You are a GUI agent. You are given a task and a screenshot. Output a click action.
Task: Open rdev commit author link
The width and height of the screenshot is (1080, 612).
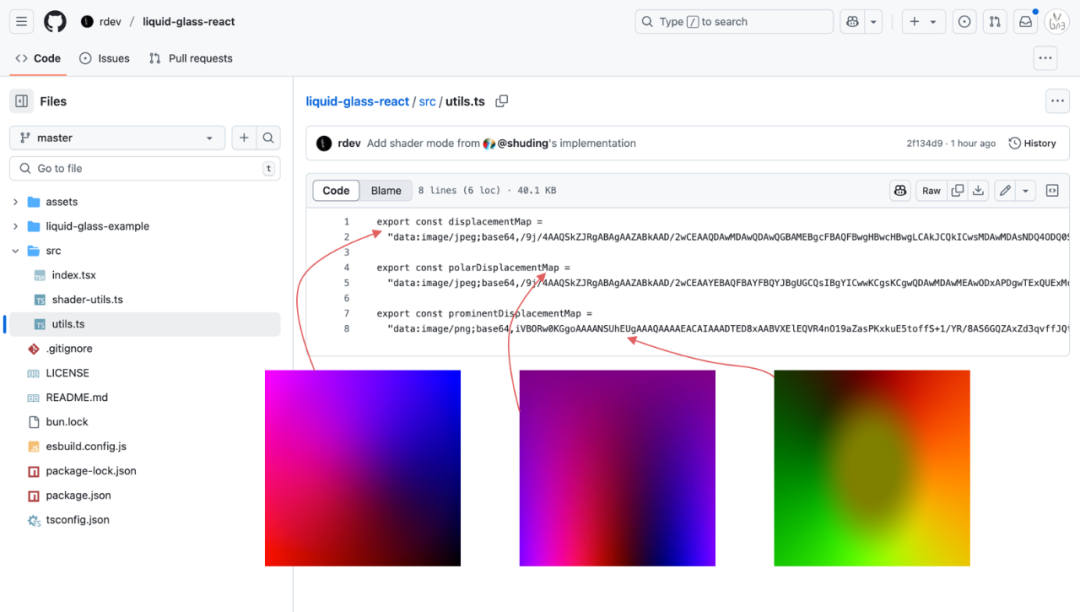(349, 143)
